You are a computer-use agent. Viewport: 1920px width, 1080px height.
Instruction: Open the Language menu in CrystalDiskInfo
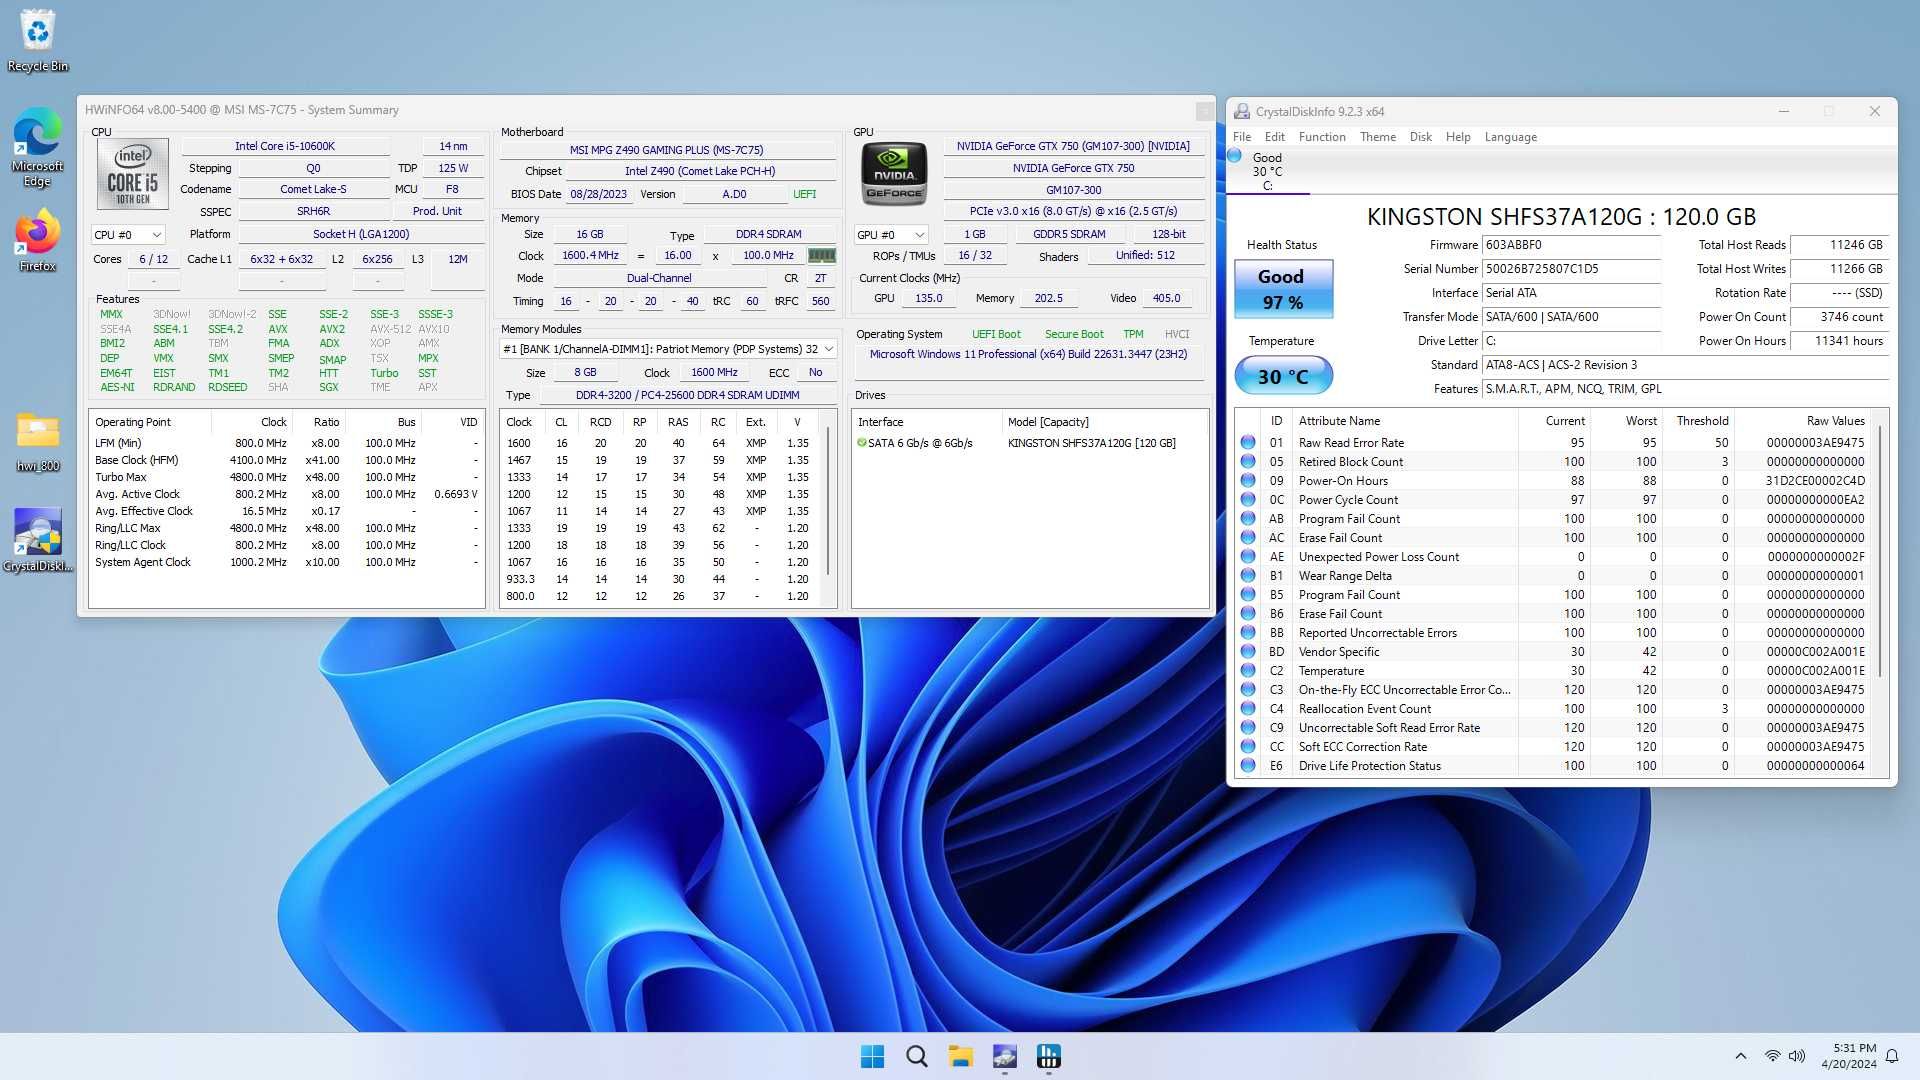coord(1510,137)
